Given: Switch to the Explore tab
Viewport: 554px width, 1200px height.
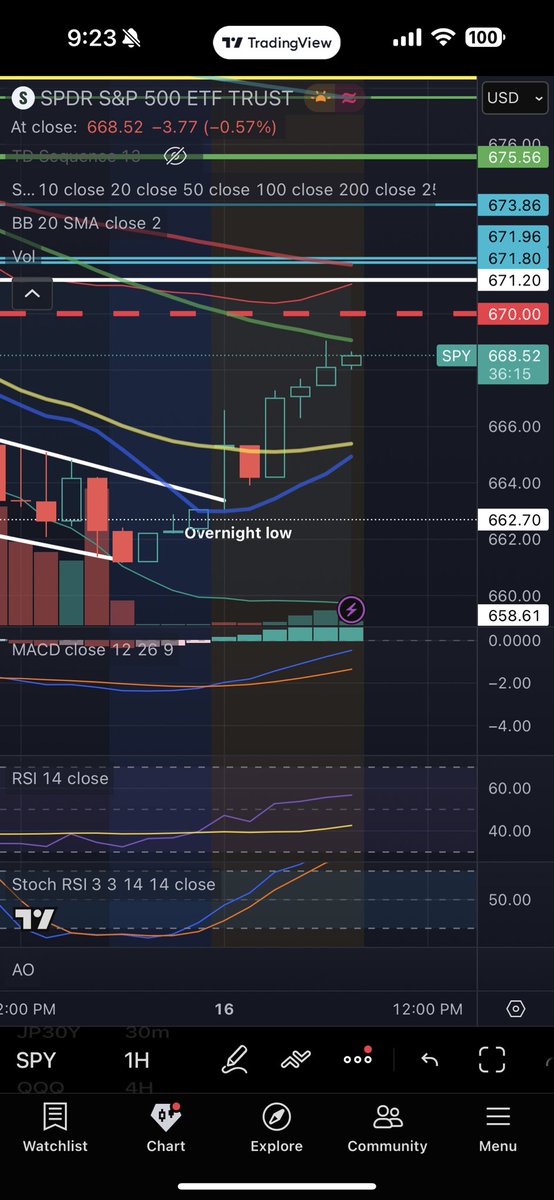Looking at the screenshot, I should point(276,1128).
